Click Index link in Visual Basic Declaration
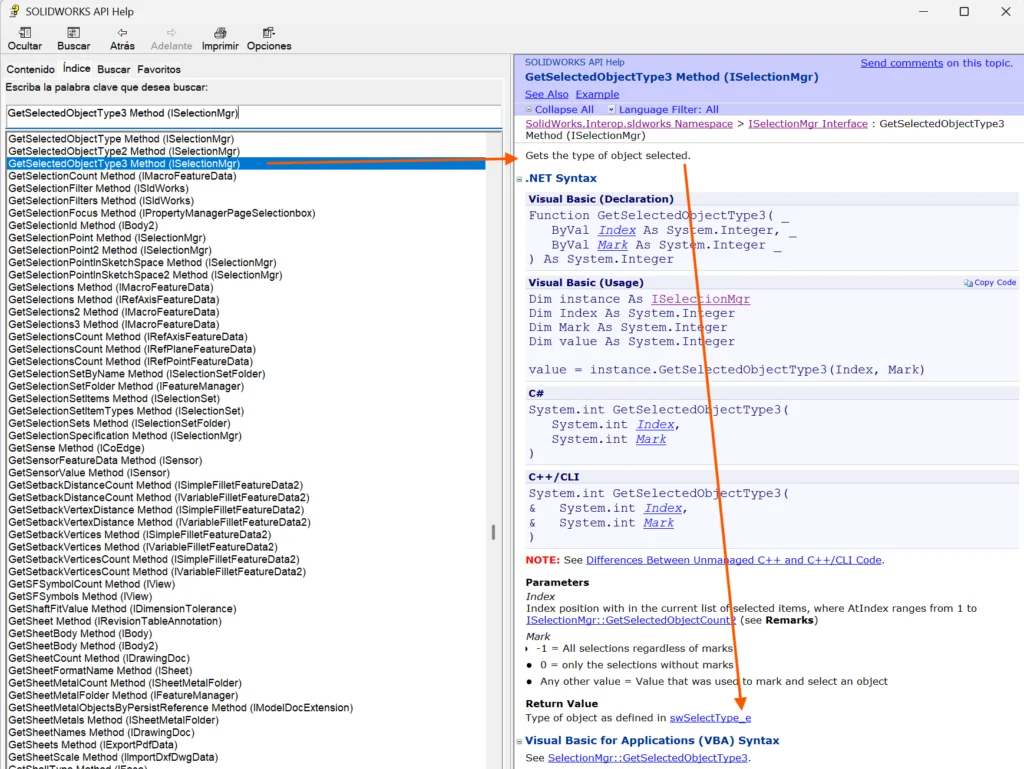This screenshot has width=1024, height=769. coord(616,230)
